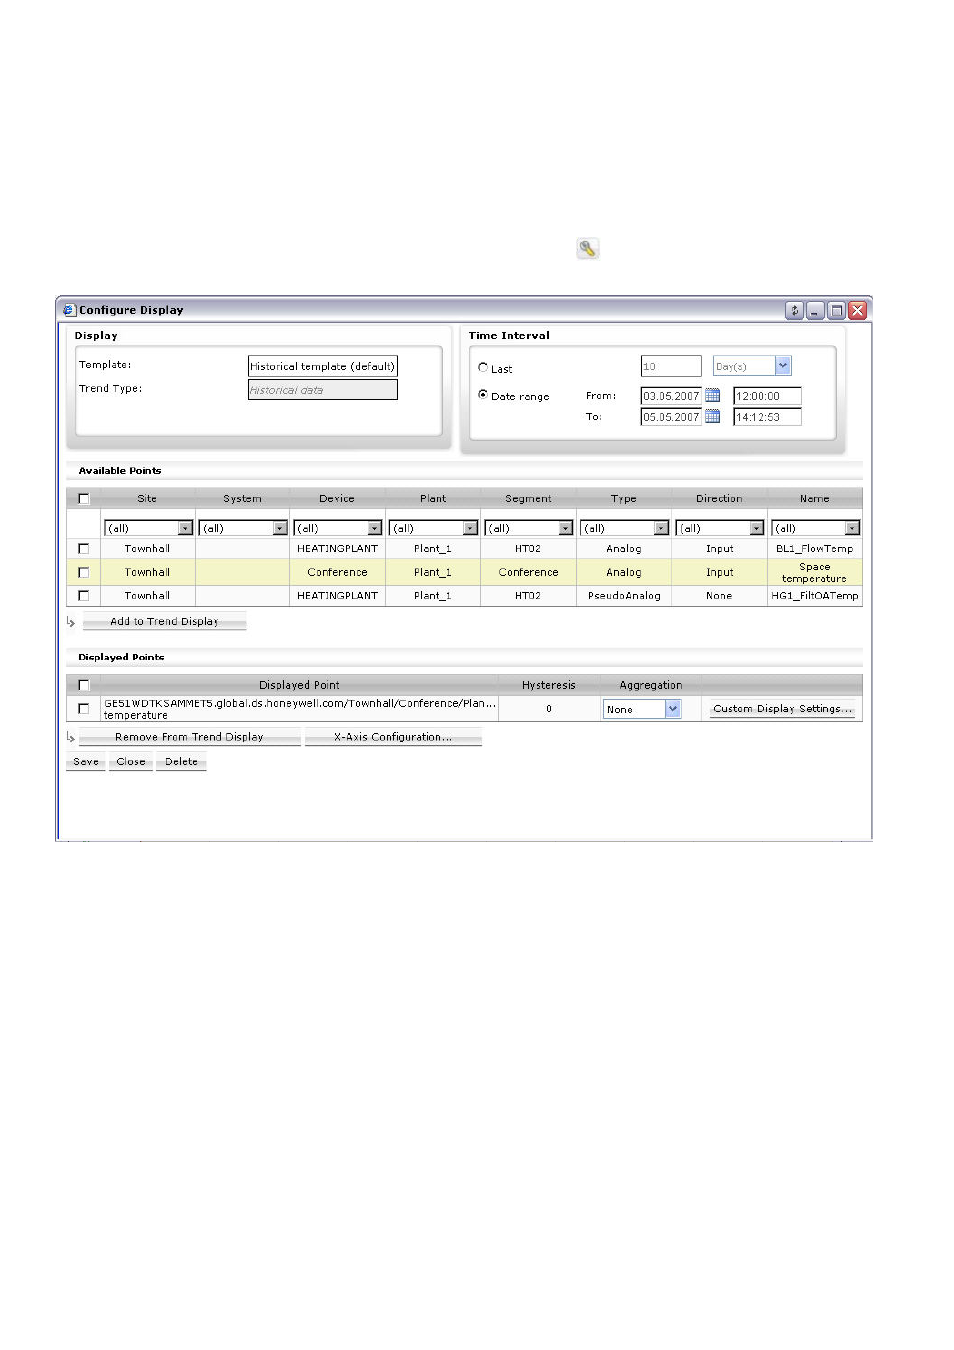Screen dimensions: 954x1350
Task: Click the BL1_FlowTemp name cell
Action: pyautogui.click(x=815, y=548)
